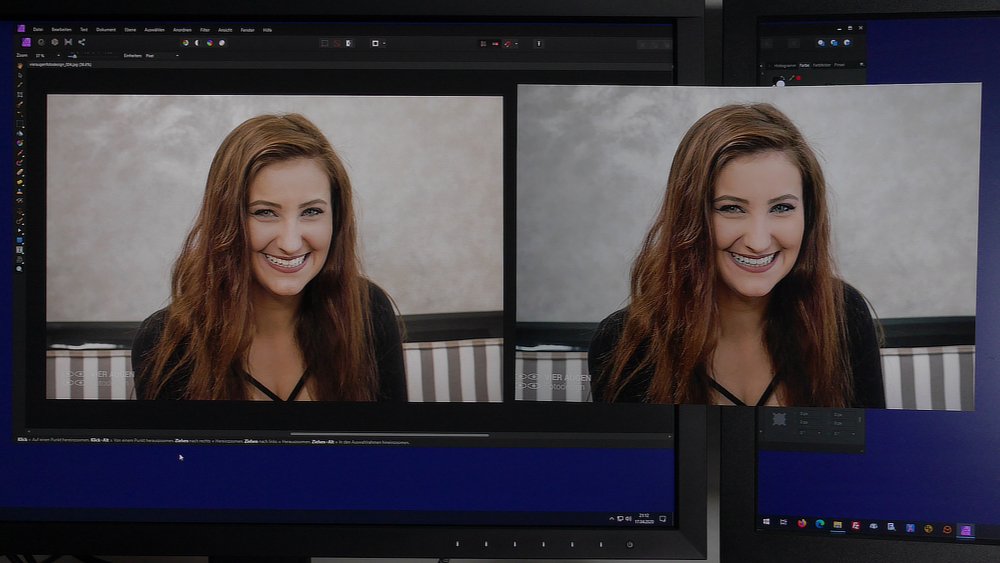The height and width of the screenshot is (563, 1000).
Task: Open Firefox from the Windows taskbar
Action: [802, 525]
